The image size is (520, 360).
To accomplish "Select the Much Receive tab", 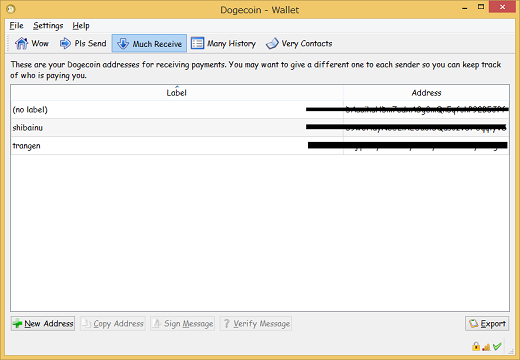I will [149, 43].
